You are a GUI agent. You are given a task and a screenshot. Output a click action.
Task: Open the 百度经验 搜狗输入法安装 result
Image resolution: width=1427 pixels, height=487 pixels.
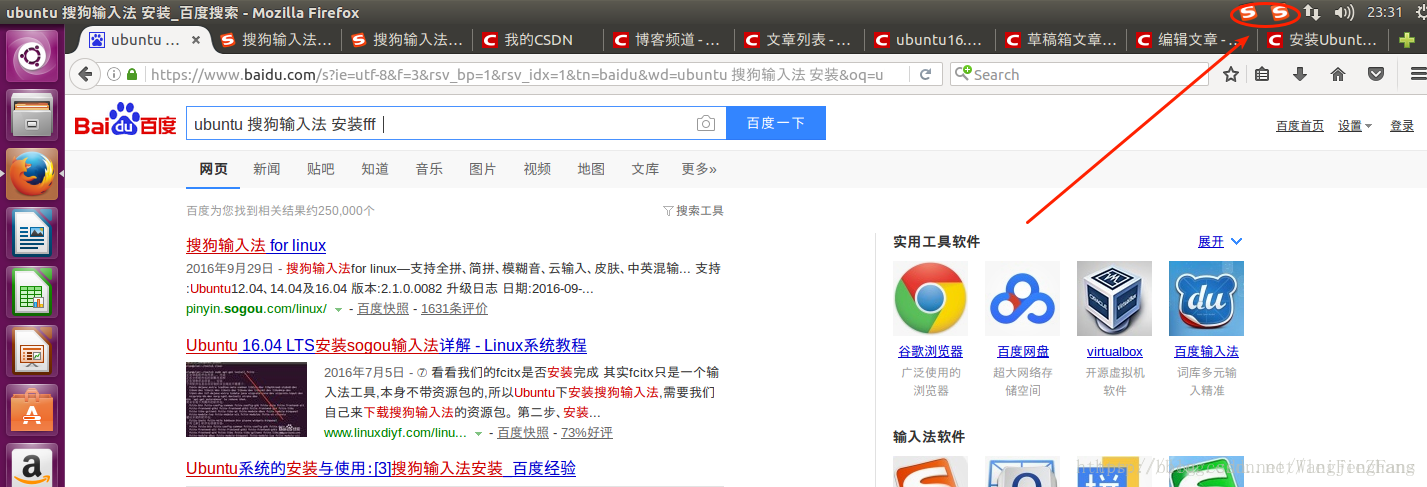tap(381, 468)
